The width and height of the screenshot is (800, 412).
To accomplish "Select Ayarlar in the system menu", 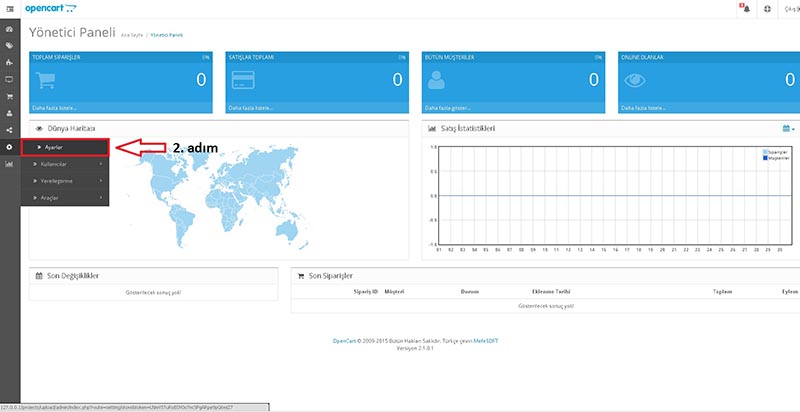I will coord(65,147).
